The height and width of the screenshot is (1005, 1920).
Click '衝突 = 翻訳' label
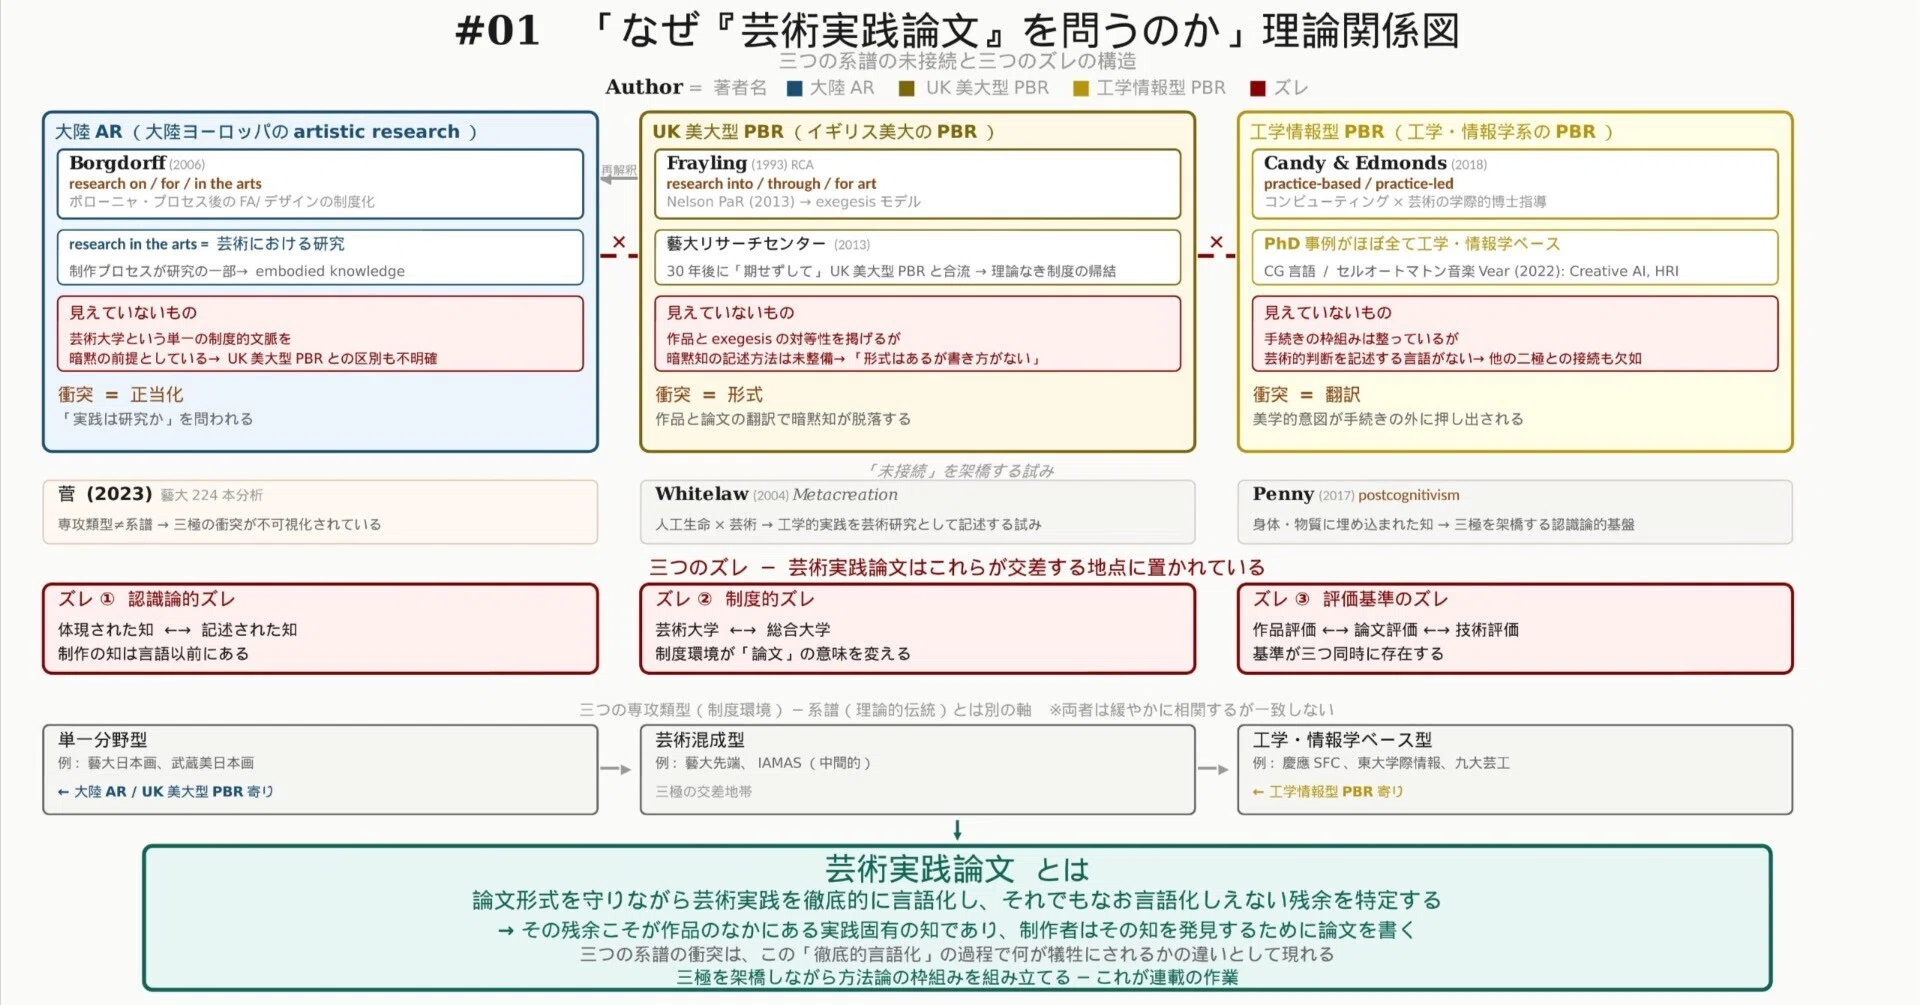click(1306, 395)
